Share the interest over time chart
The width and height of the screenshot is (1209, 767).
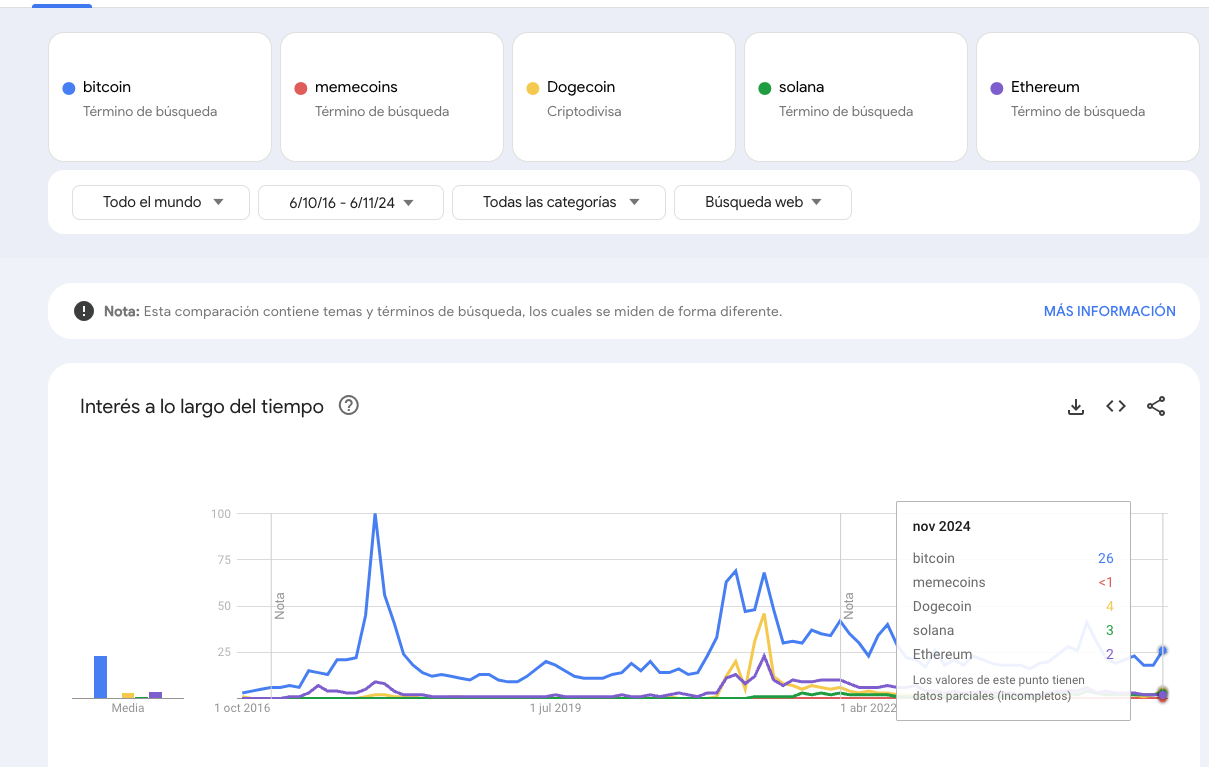pos(1156,406)
